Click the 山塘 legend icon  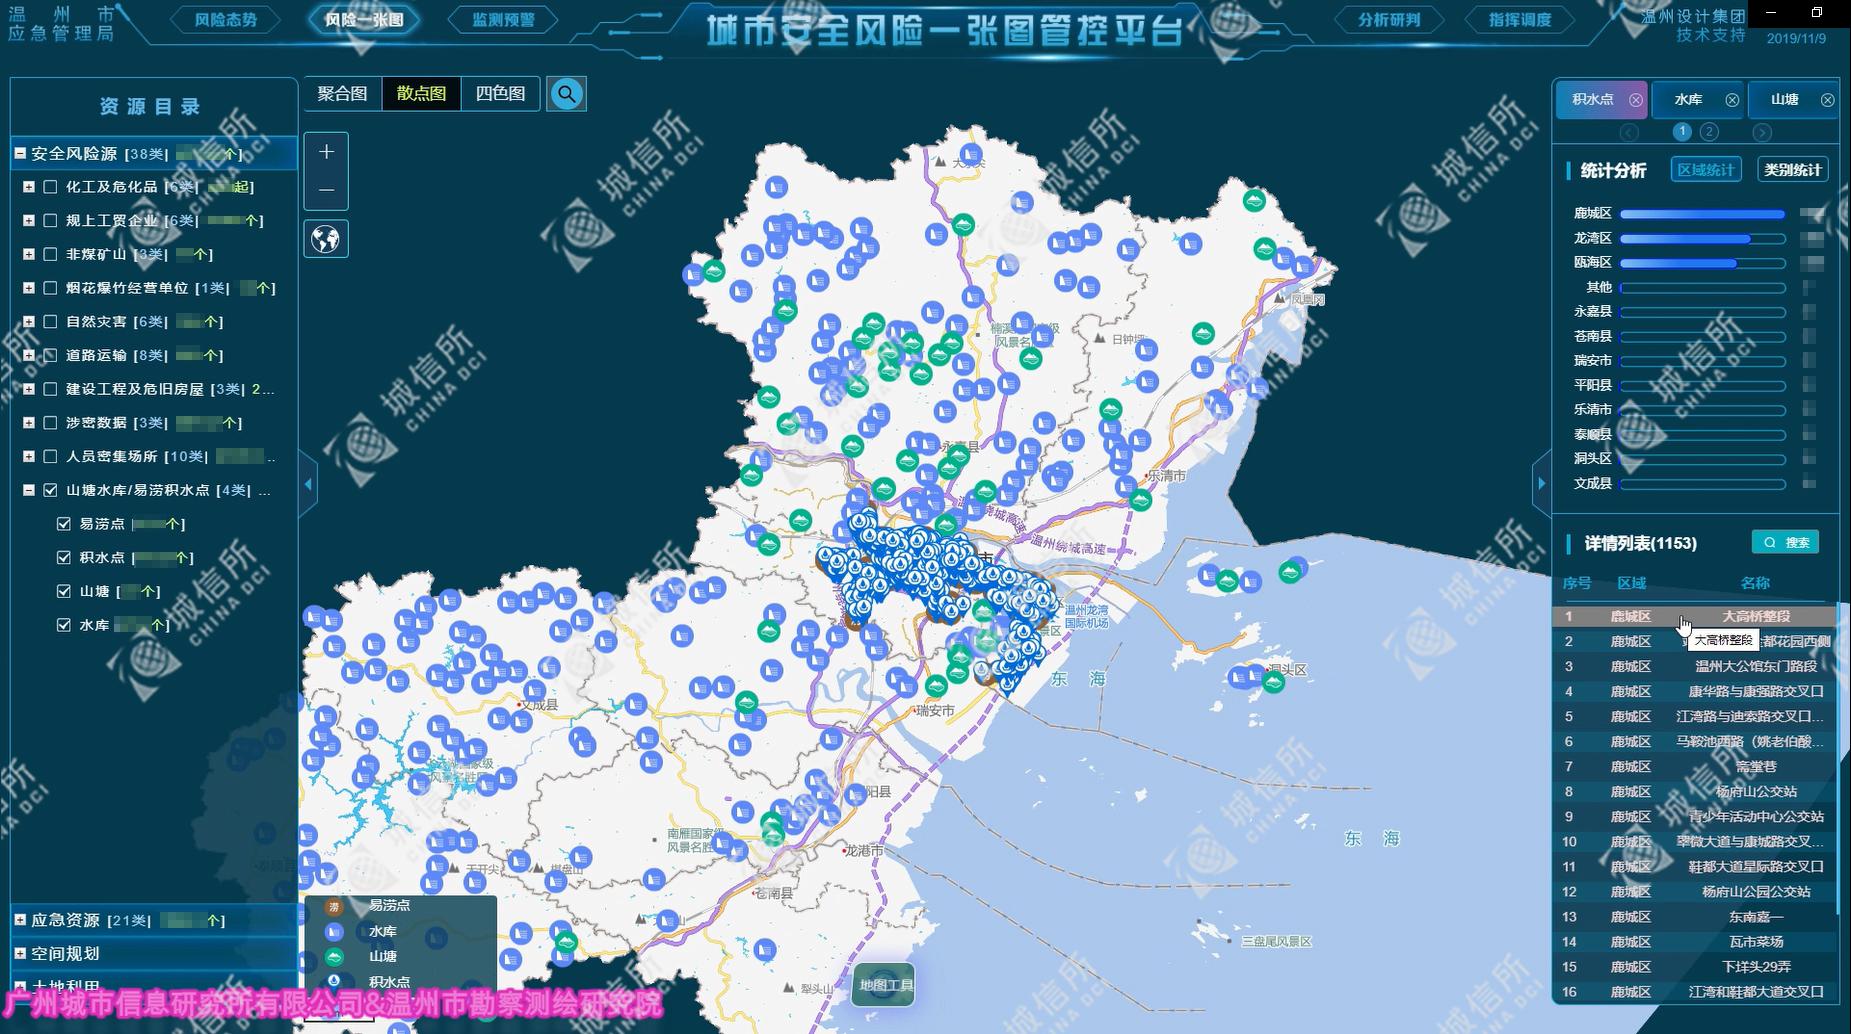334,957
